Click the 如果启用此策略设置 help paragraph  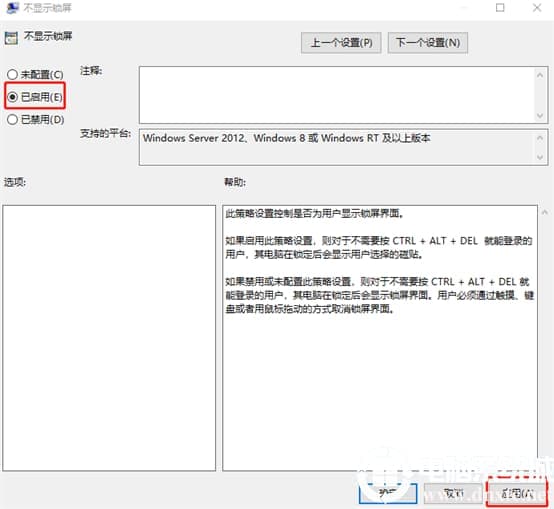[379, 247]
